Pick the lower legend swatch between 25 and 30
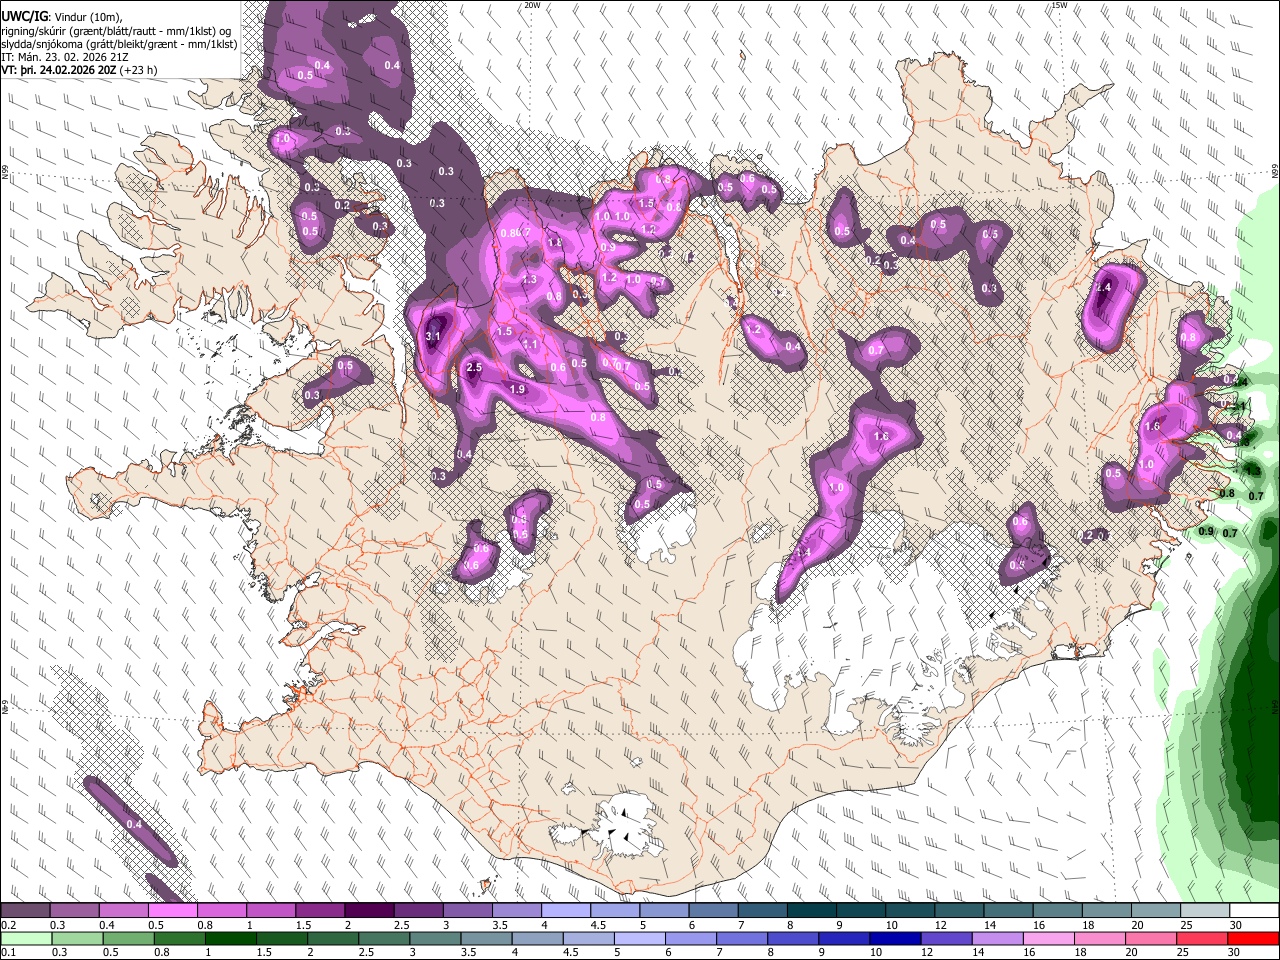1280x960 pixels. tap(1200, 938)
